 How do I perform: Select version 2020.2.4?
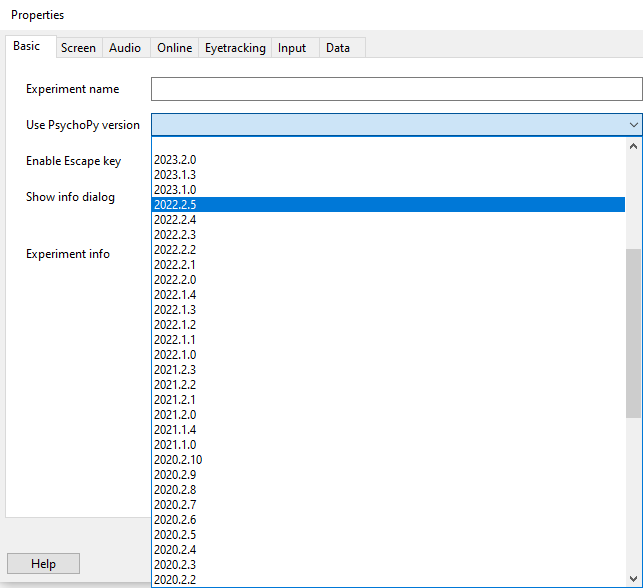(388, 550)
